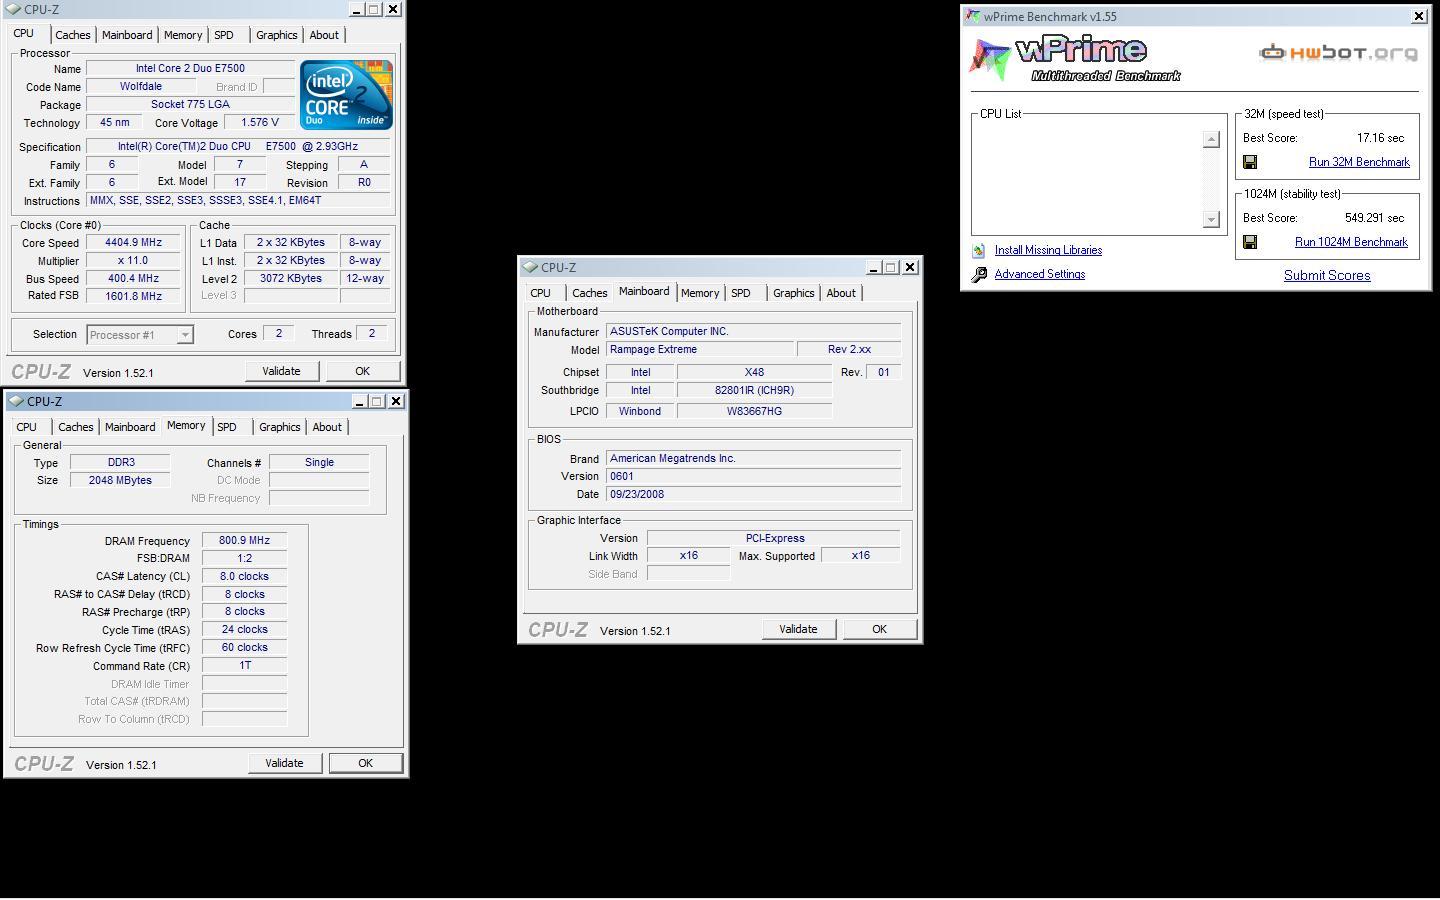
Task: Click the wPrime logo graphic
Action: (x=1075, y=60)
